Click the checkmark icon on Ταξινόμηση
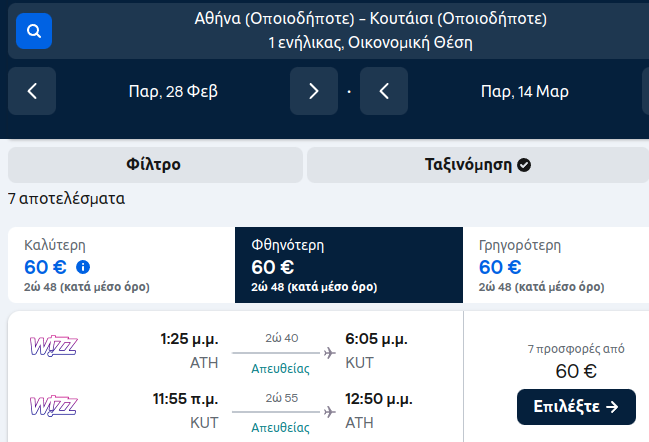This screenshot has width=649, height=442. click(x=524, y=165)
